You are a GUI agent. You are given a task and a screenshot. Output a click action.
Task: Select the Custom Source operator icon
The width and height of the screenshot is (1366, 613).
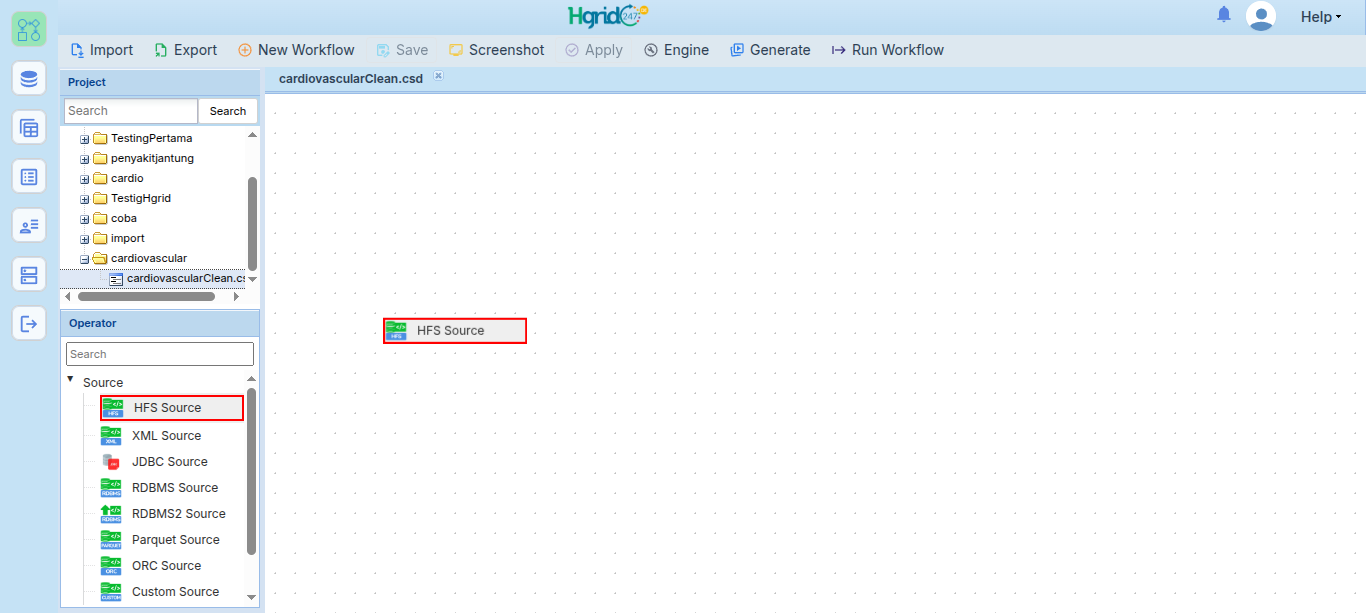pyautogui.click(x=111, y=591)
